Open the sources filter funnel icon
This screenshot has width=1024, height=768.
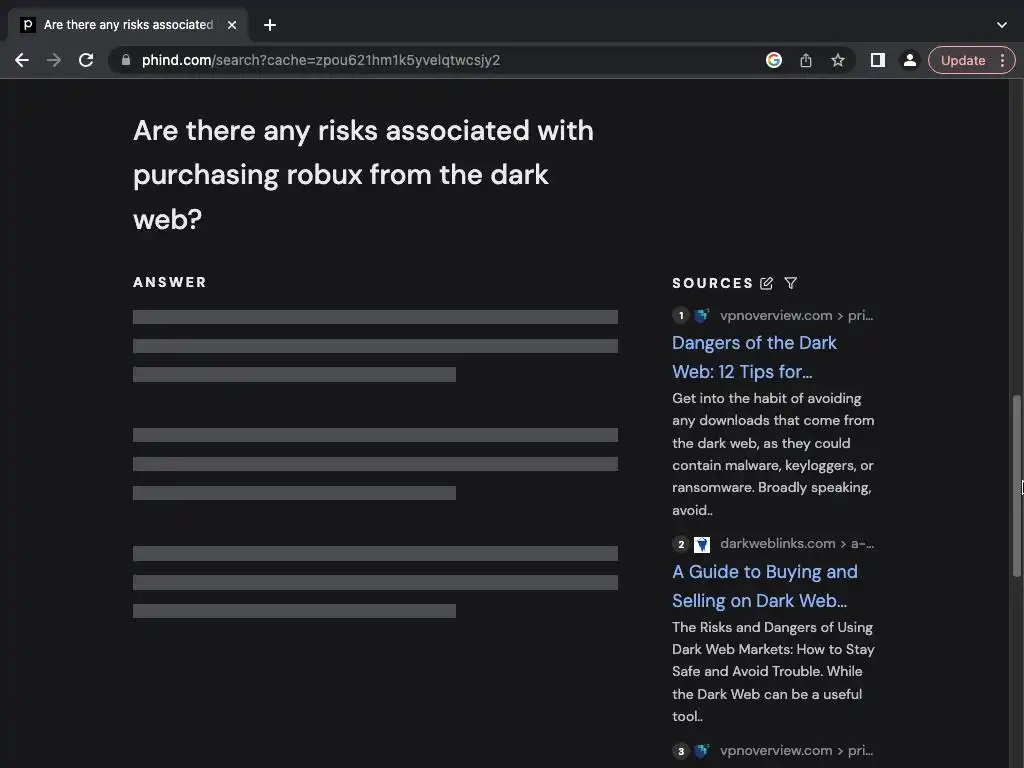click(x=791, y=283)
